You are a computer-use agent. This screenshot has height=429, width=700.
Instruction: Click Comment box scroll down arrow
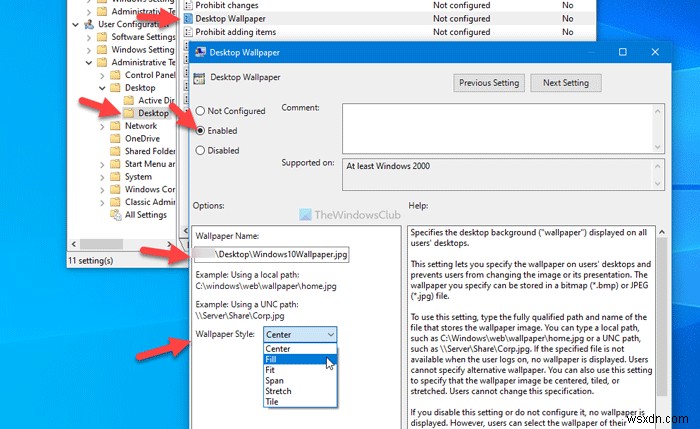[657, 147]
